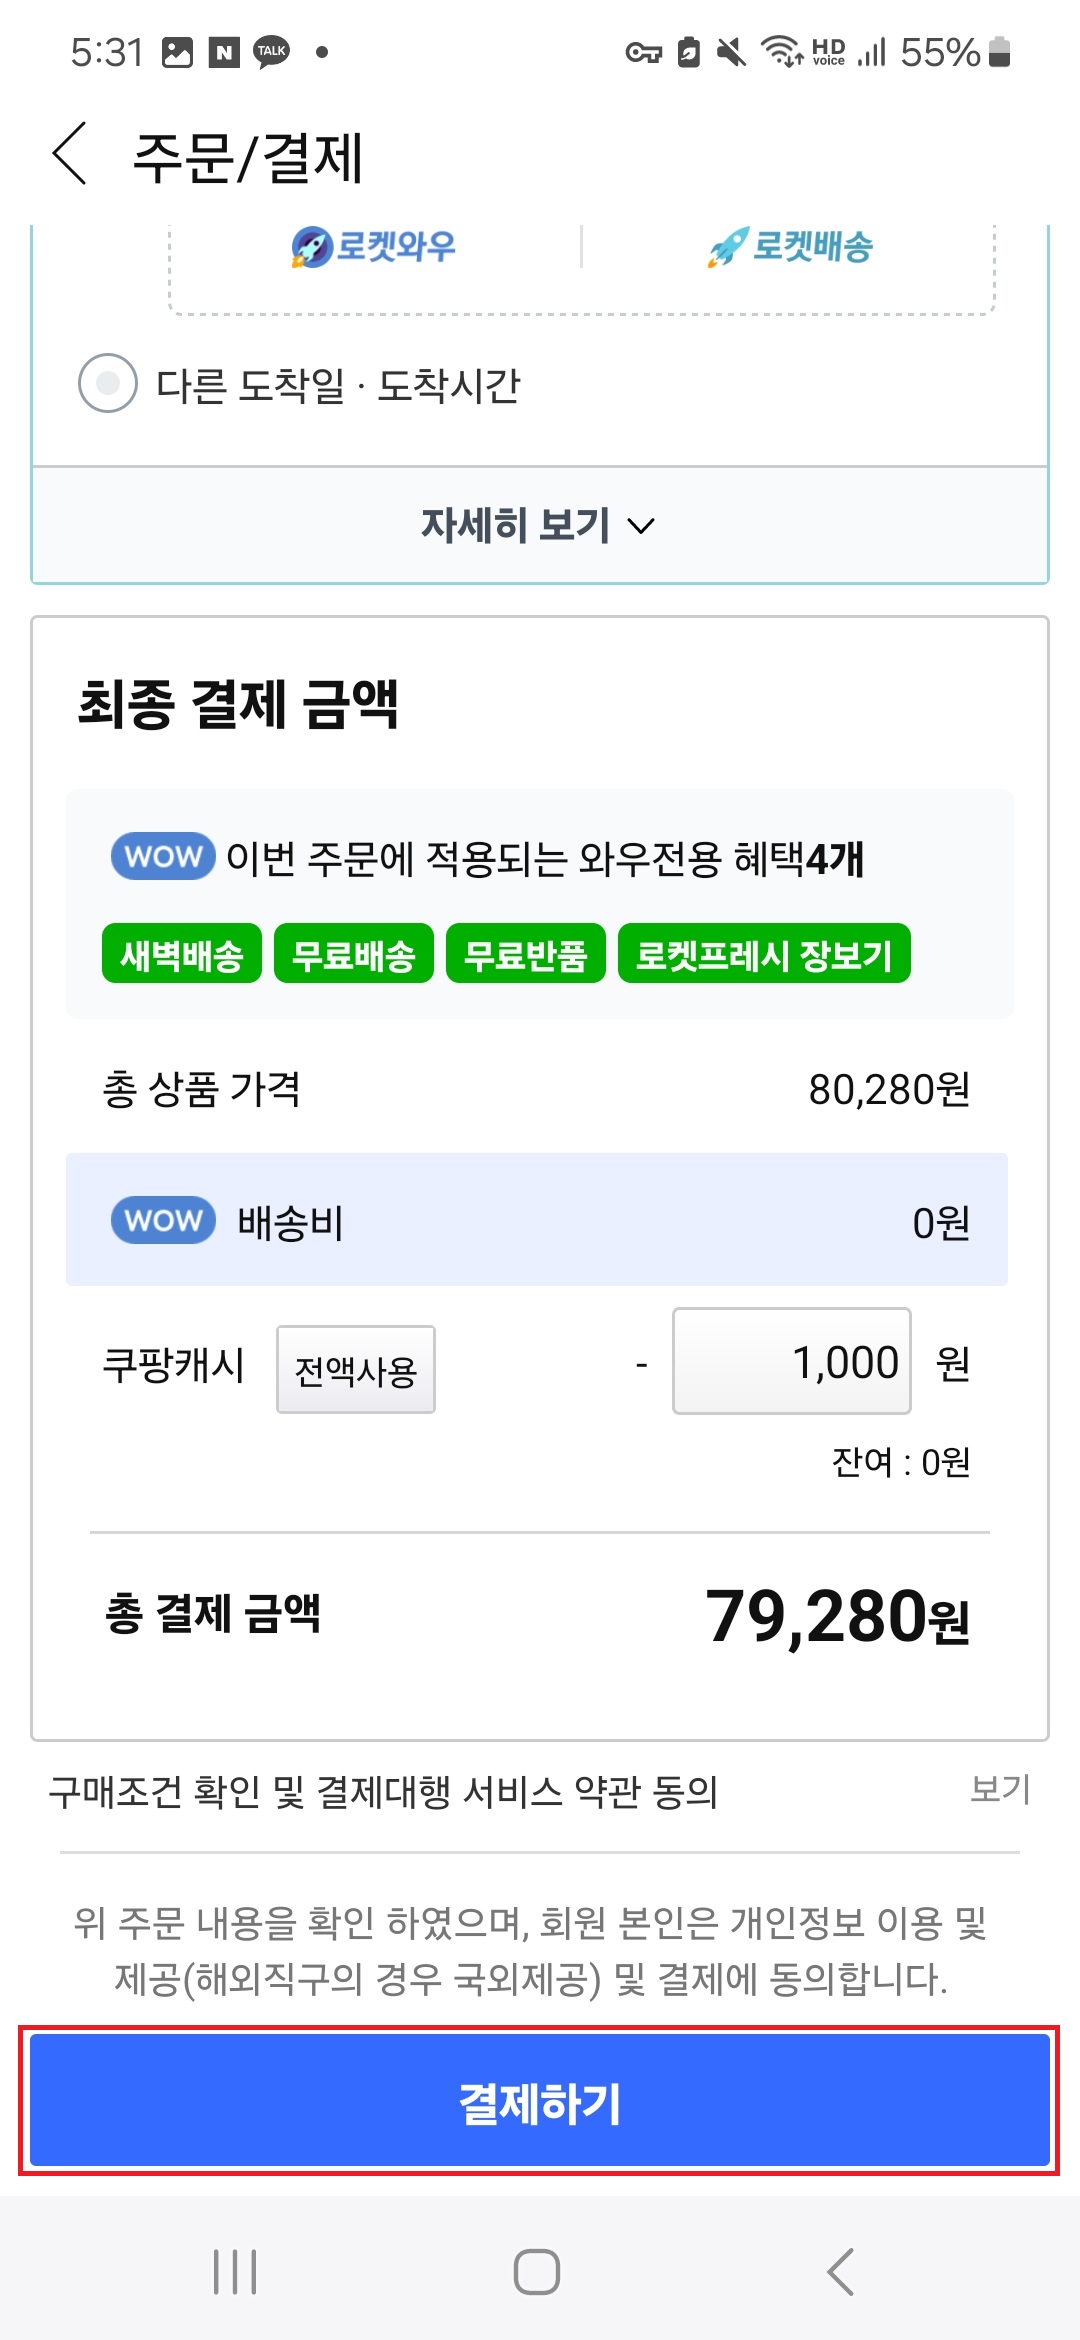Tap the WOW badge next to 배송비
1080x2340 pixels.
tap(163, 1220)
